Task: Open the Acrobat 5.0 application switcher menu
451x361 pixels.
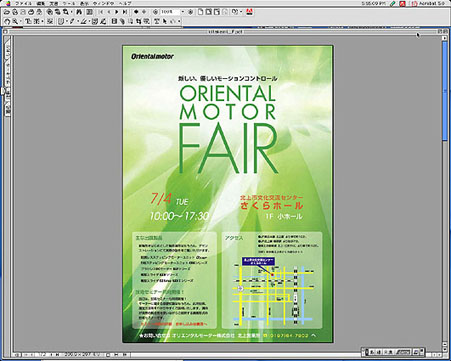Action: click(429, 3)
